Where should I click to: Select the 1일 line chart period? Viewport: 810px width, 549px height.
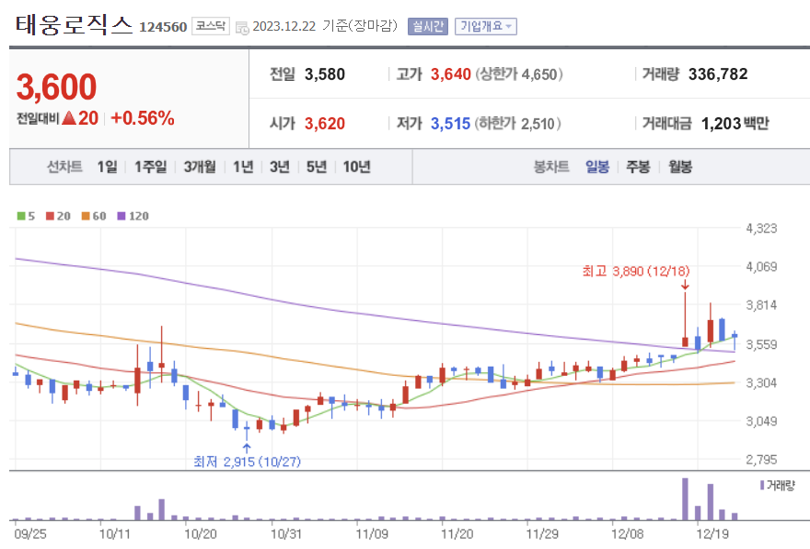107,167
